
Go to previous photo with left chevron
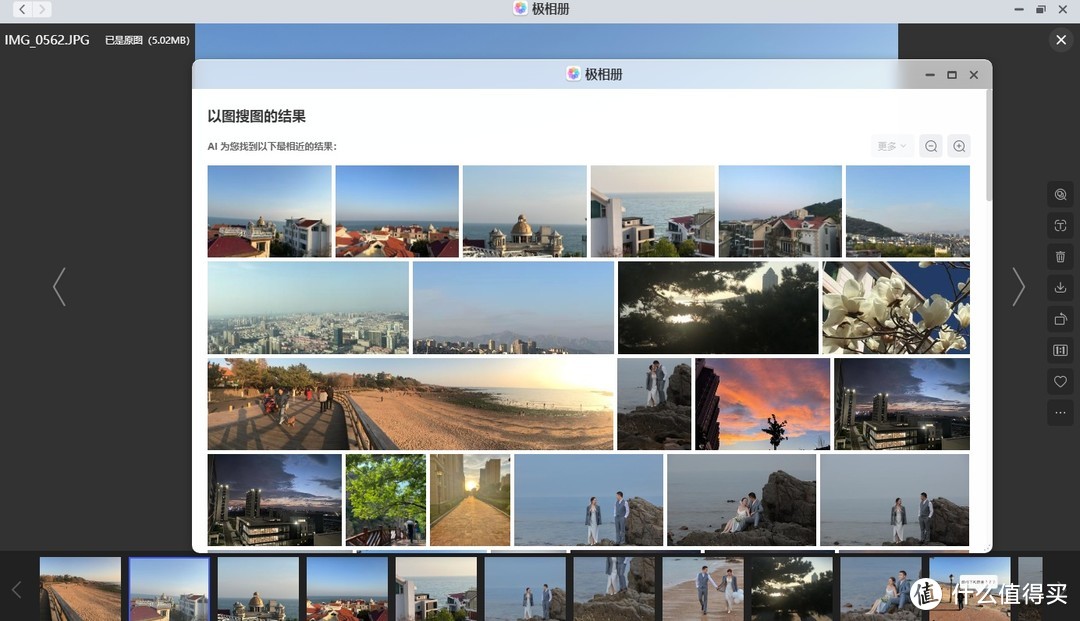click(x=59, y=287)
